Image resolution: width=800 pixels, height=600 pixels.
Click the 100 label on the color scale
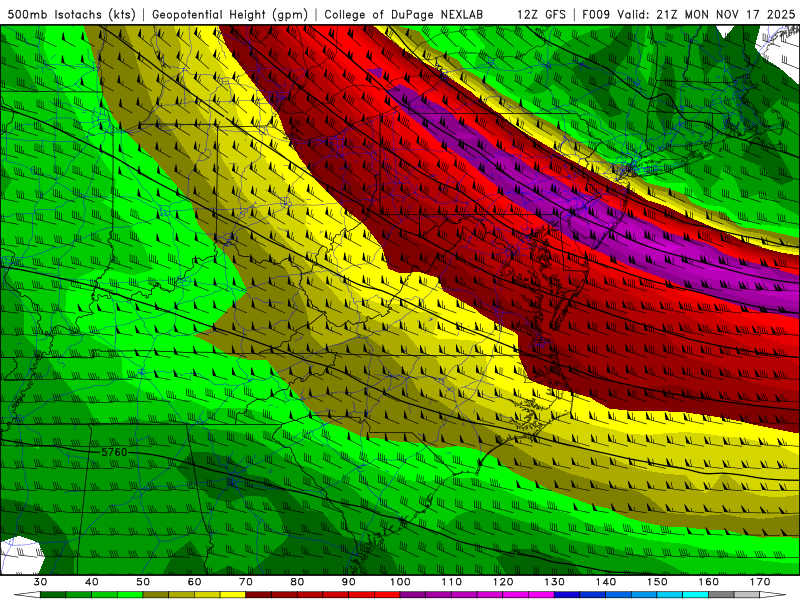[x=400, y=582]
